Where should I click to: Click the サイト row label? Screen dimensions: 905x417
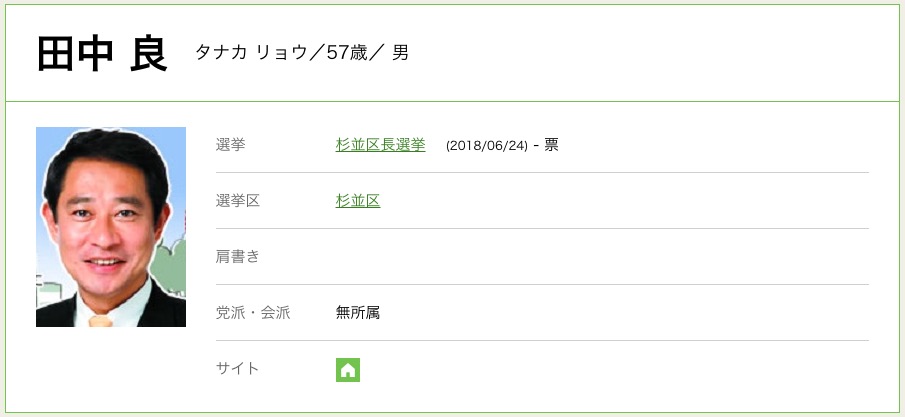click(238, 369)
